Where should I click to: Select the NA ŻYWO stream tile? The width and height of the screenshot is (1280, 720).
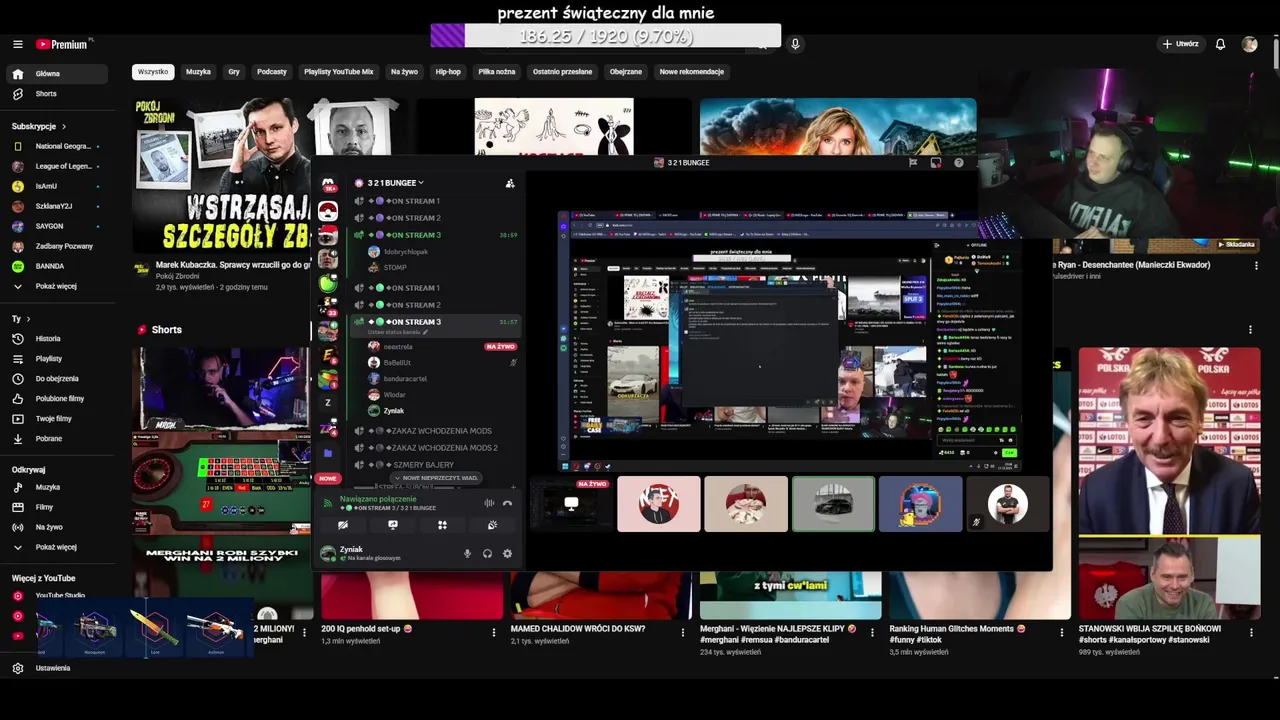point(571,504)
